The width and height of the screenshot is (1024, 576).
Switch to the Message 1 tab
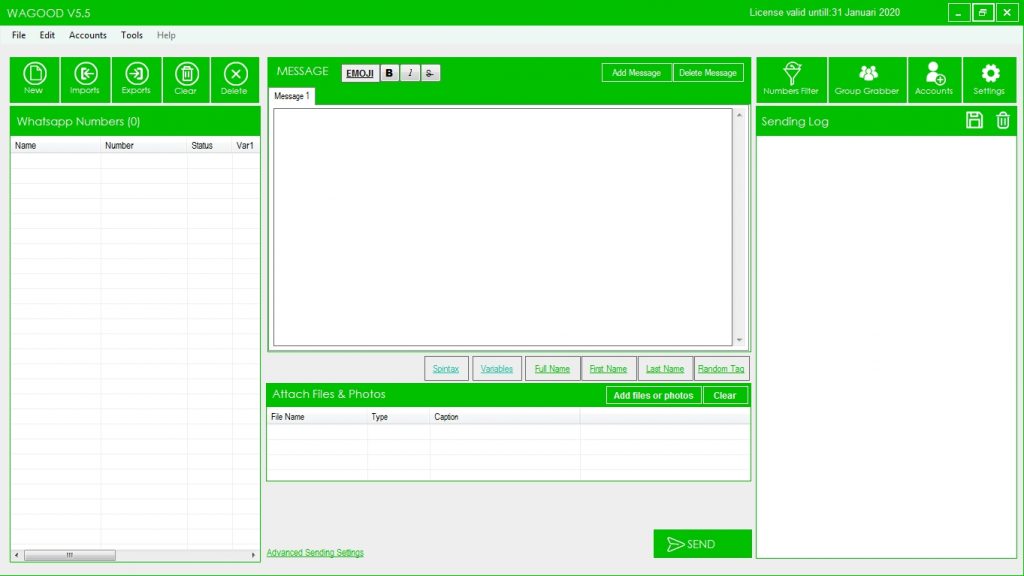point(293,96)
